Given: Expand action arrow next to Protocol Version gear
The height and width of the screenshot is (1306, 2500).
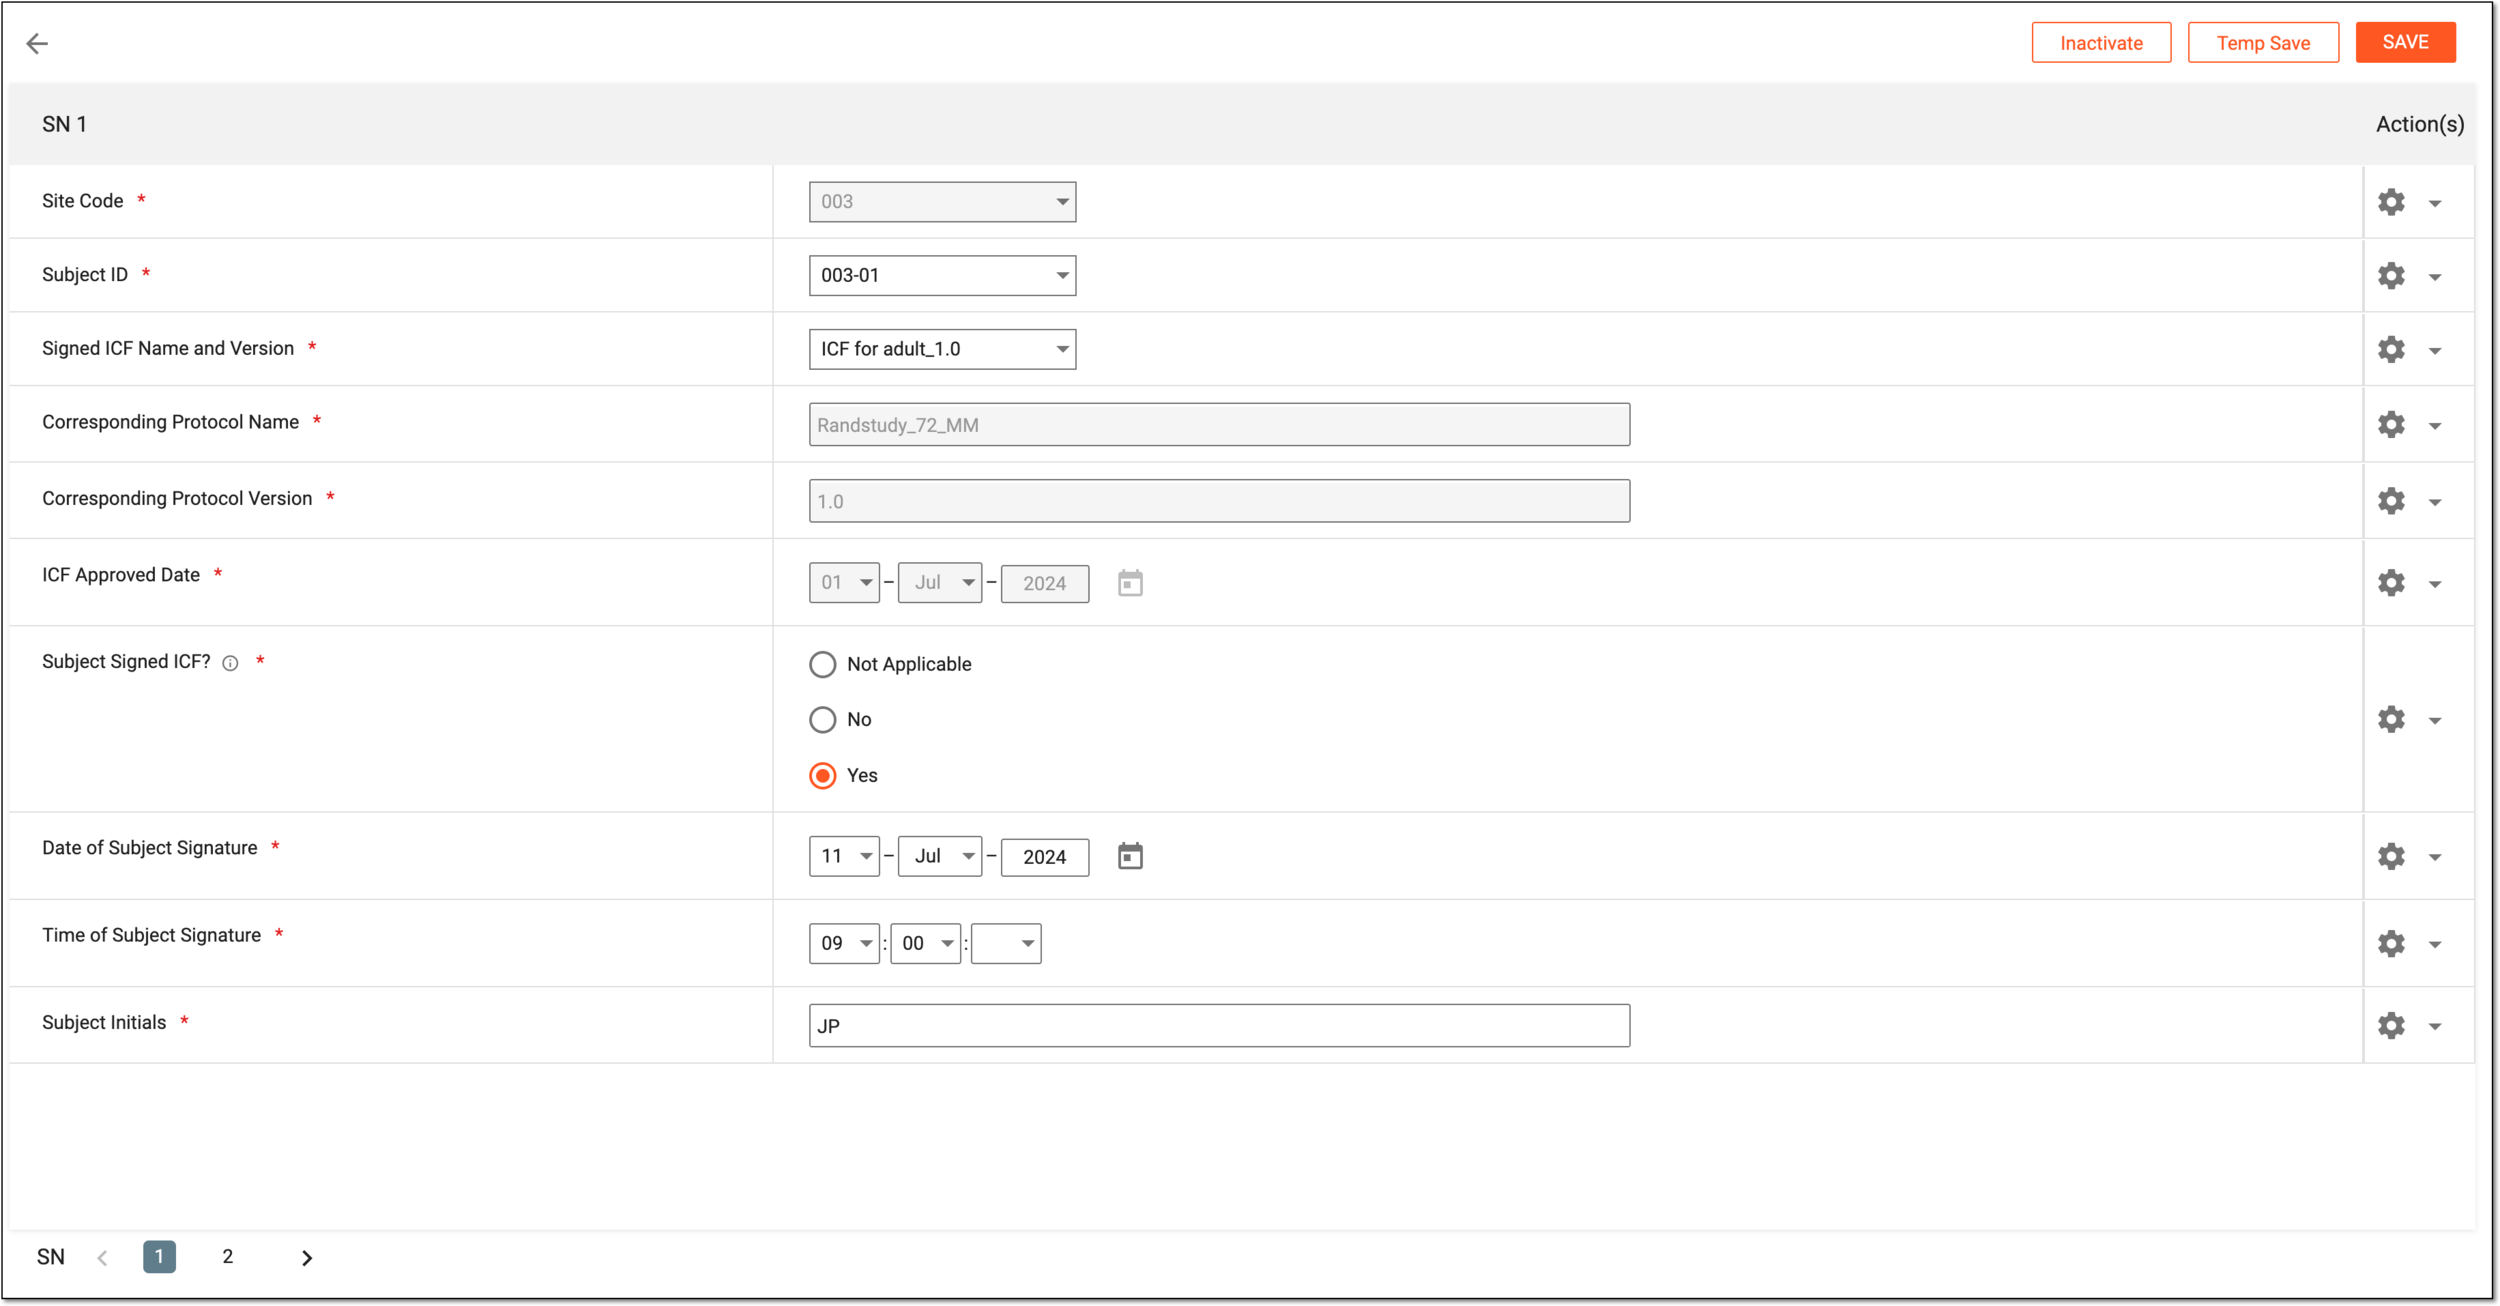Looking at the screenshot, I should coord(2435,503).
